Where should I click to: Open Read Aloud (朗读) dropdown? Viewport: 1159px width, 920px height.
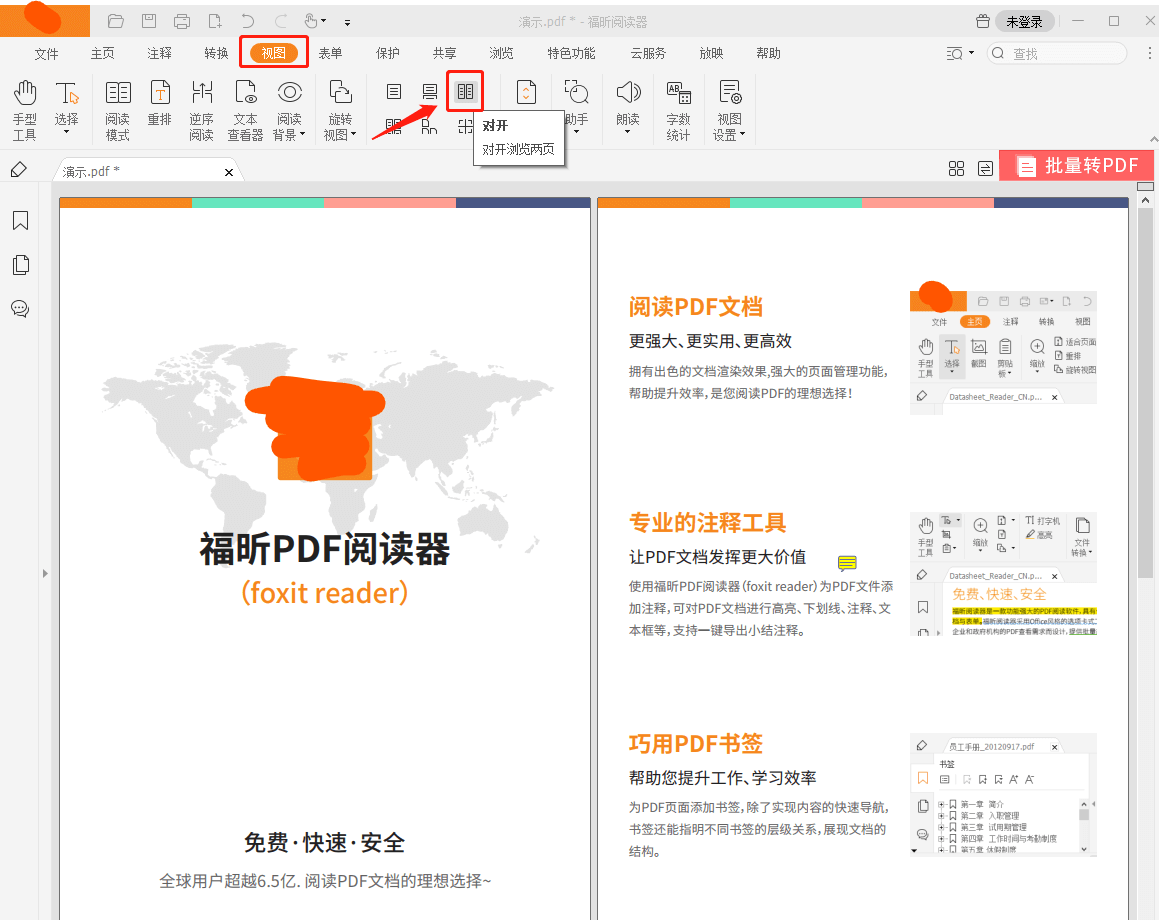[x=628, y=132]
